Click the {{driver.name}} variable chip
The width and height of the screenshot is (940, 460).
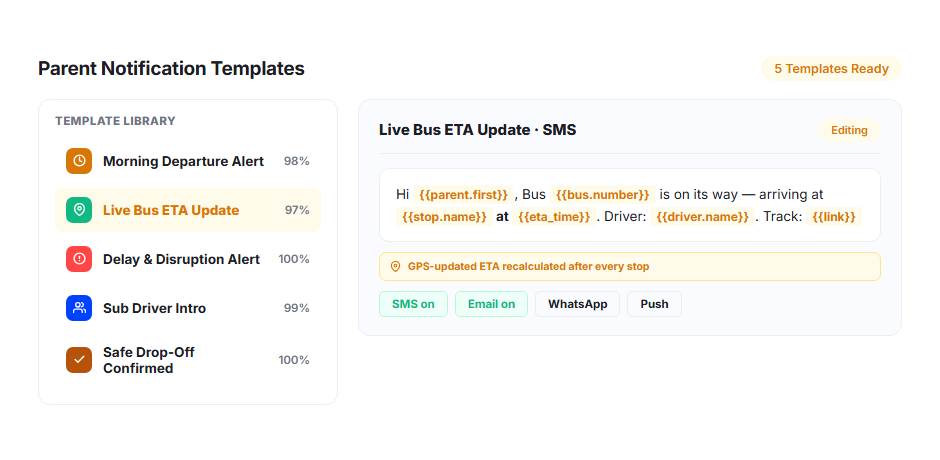[x=703, y=217]
